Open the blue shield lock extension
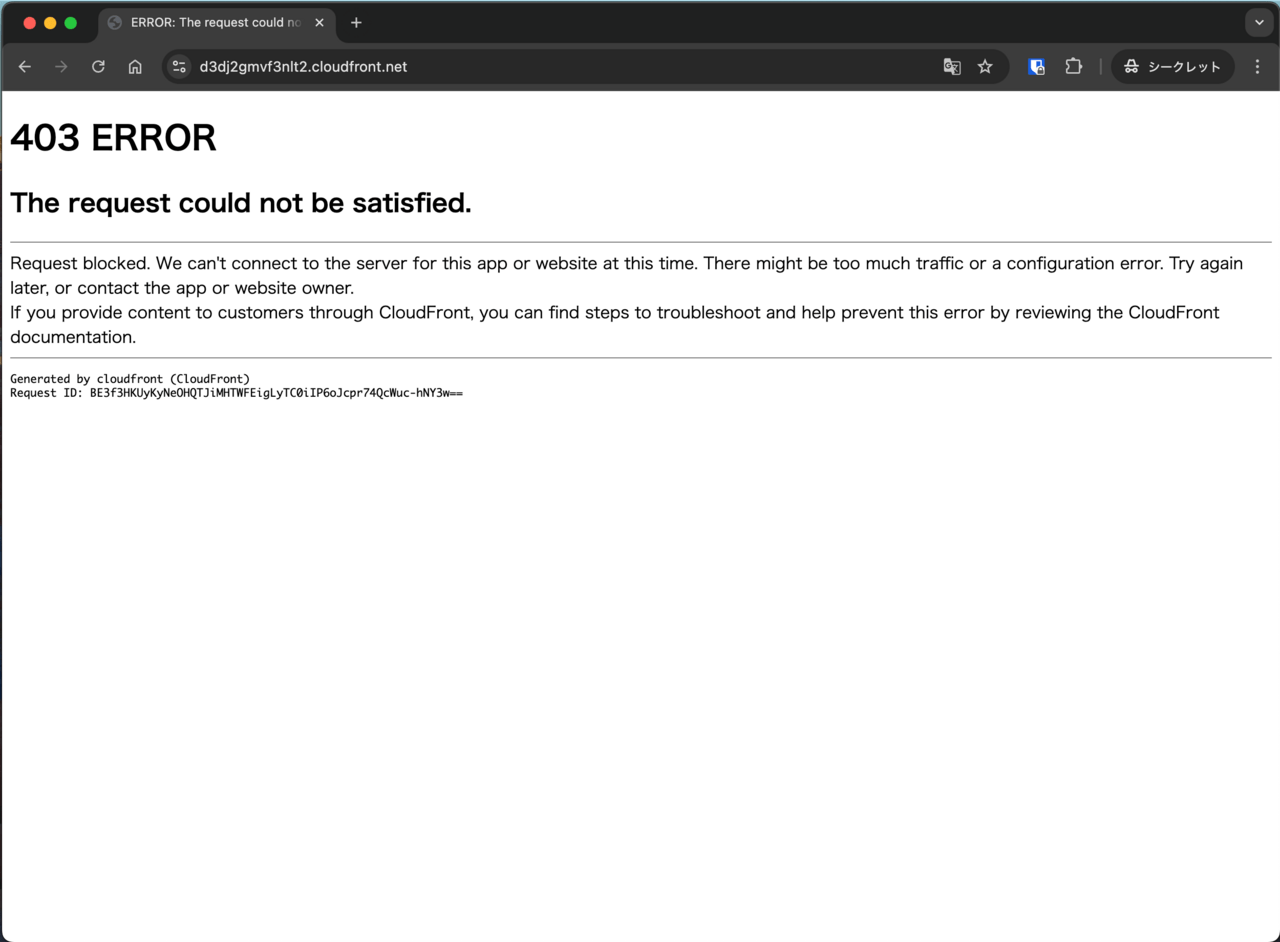The height and width of the screenshot is (942, 1280). coord(1037,67)
